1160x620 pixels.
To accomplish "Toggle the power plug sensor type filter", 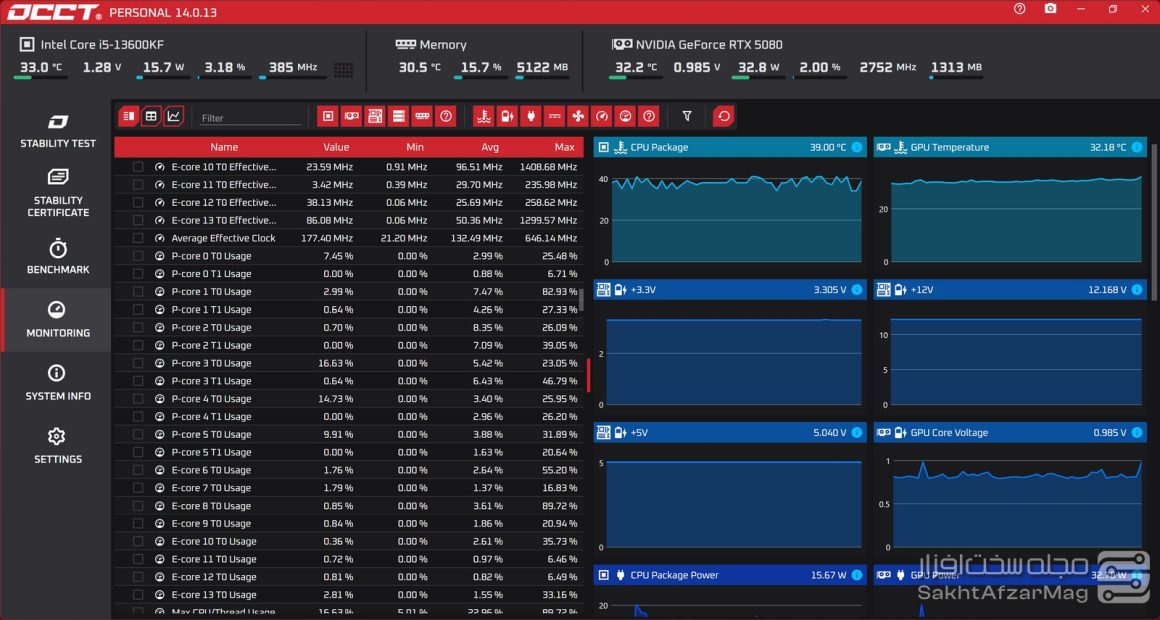I will (530, 116).
